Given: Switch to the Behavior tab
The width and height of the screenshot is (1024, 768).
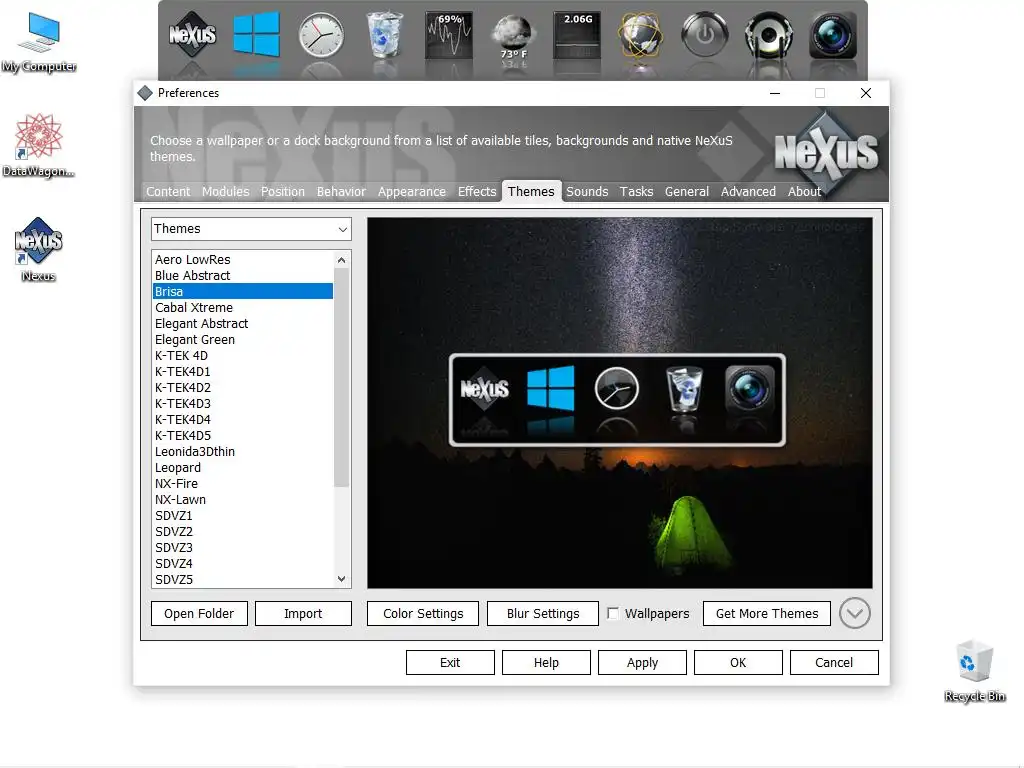Looking at the screenshot, I should pos(341,191).
